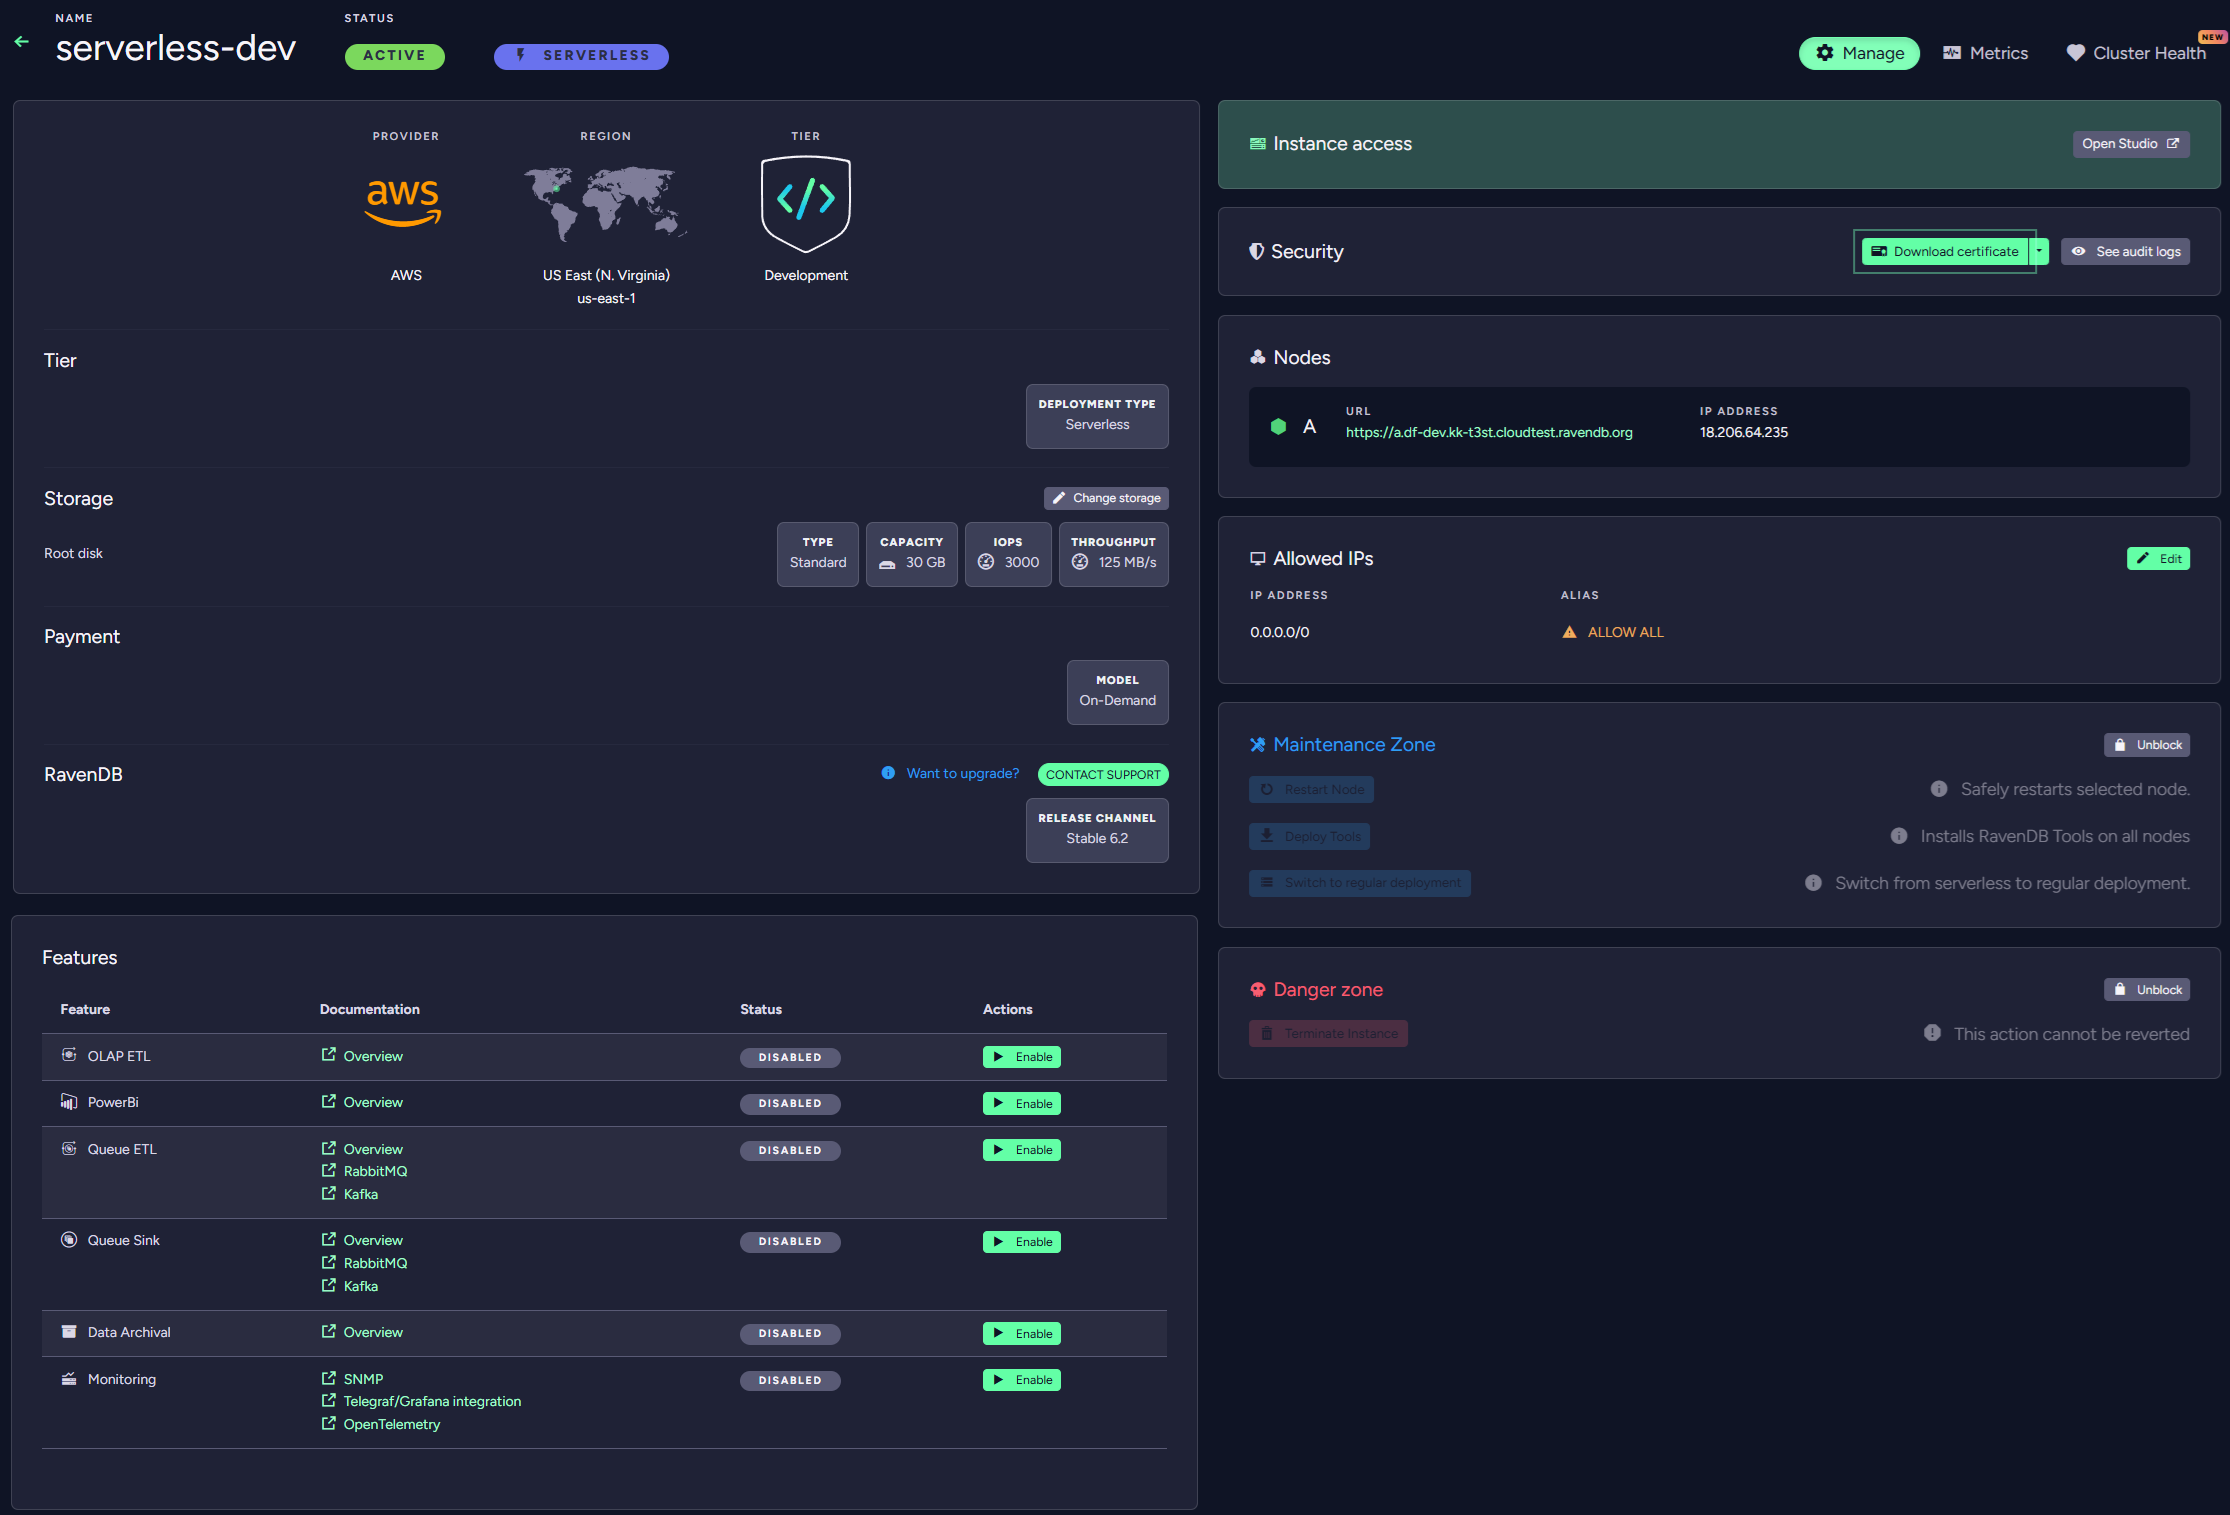The image size is (2230, 1515).
Task: Open OLAP ETL Overview documentation
Action: [x=362, y=1056]
